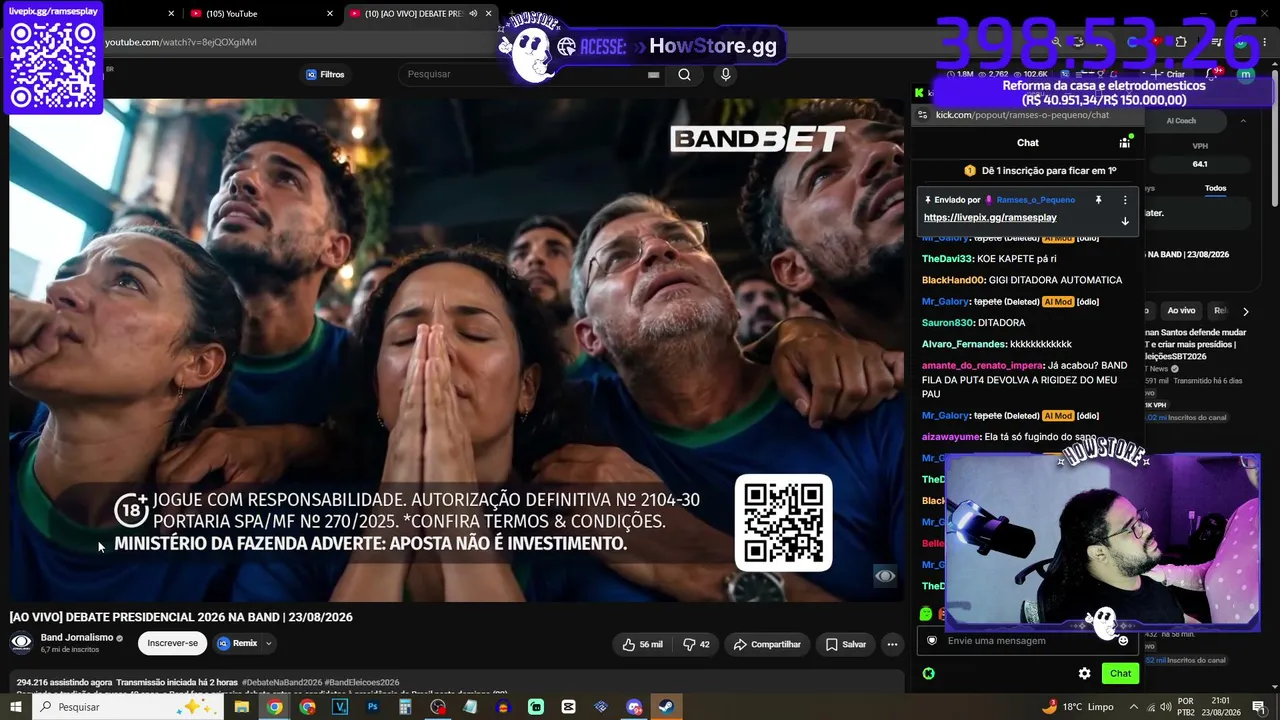
Task: Open the Windows Start menu
Action: click(16, 707)
